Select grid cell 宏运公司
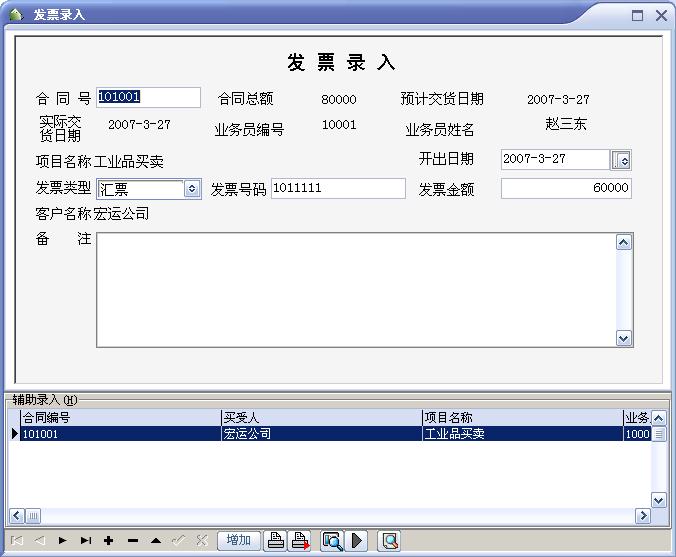 (322, 434)
